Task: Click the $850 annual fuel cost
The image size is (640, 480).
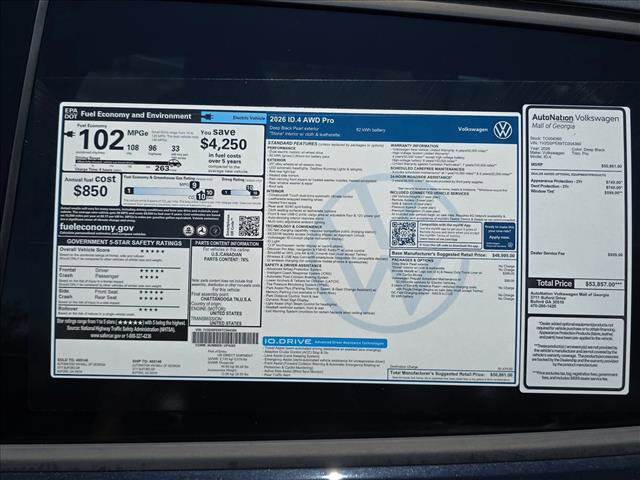Action: pos(90,191)
